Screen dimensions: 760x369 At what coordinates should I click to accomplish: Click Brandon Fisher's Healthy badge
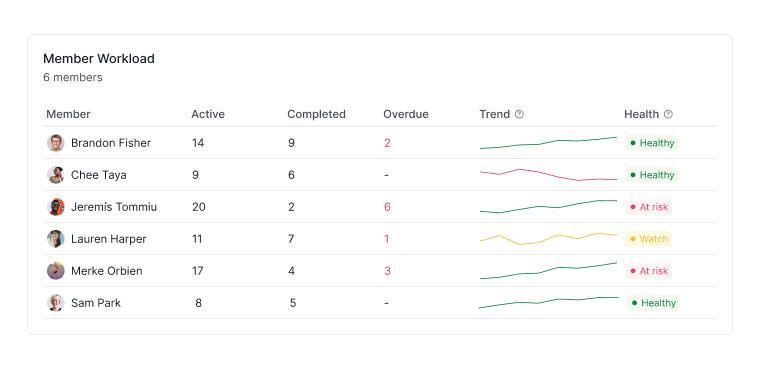coord(651,143)
